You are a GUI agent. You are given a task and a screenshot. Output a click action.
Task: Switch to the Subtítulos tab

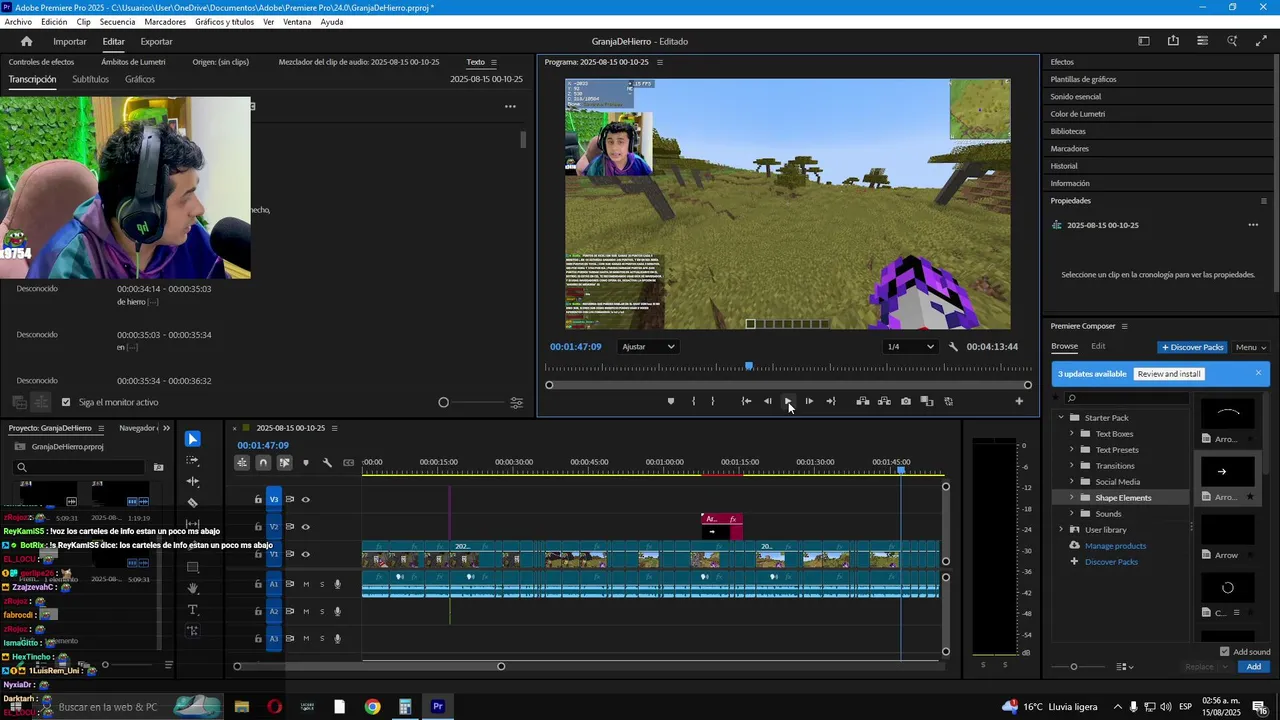[x=90, y=79]
